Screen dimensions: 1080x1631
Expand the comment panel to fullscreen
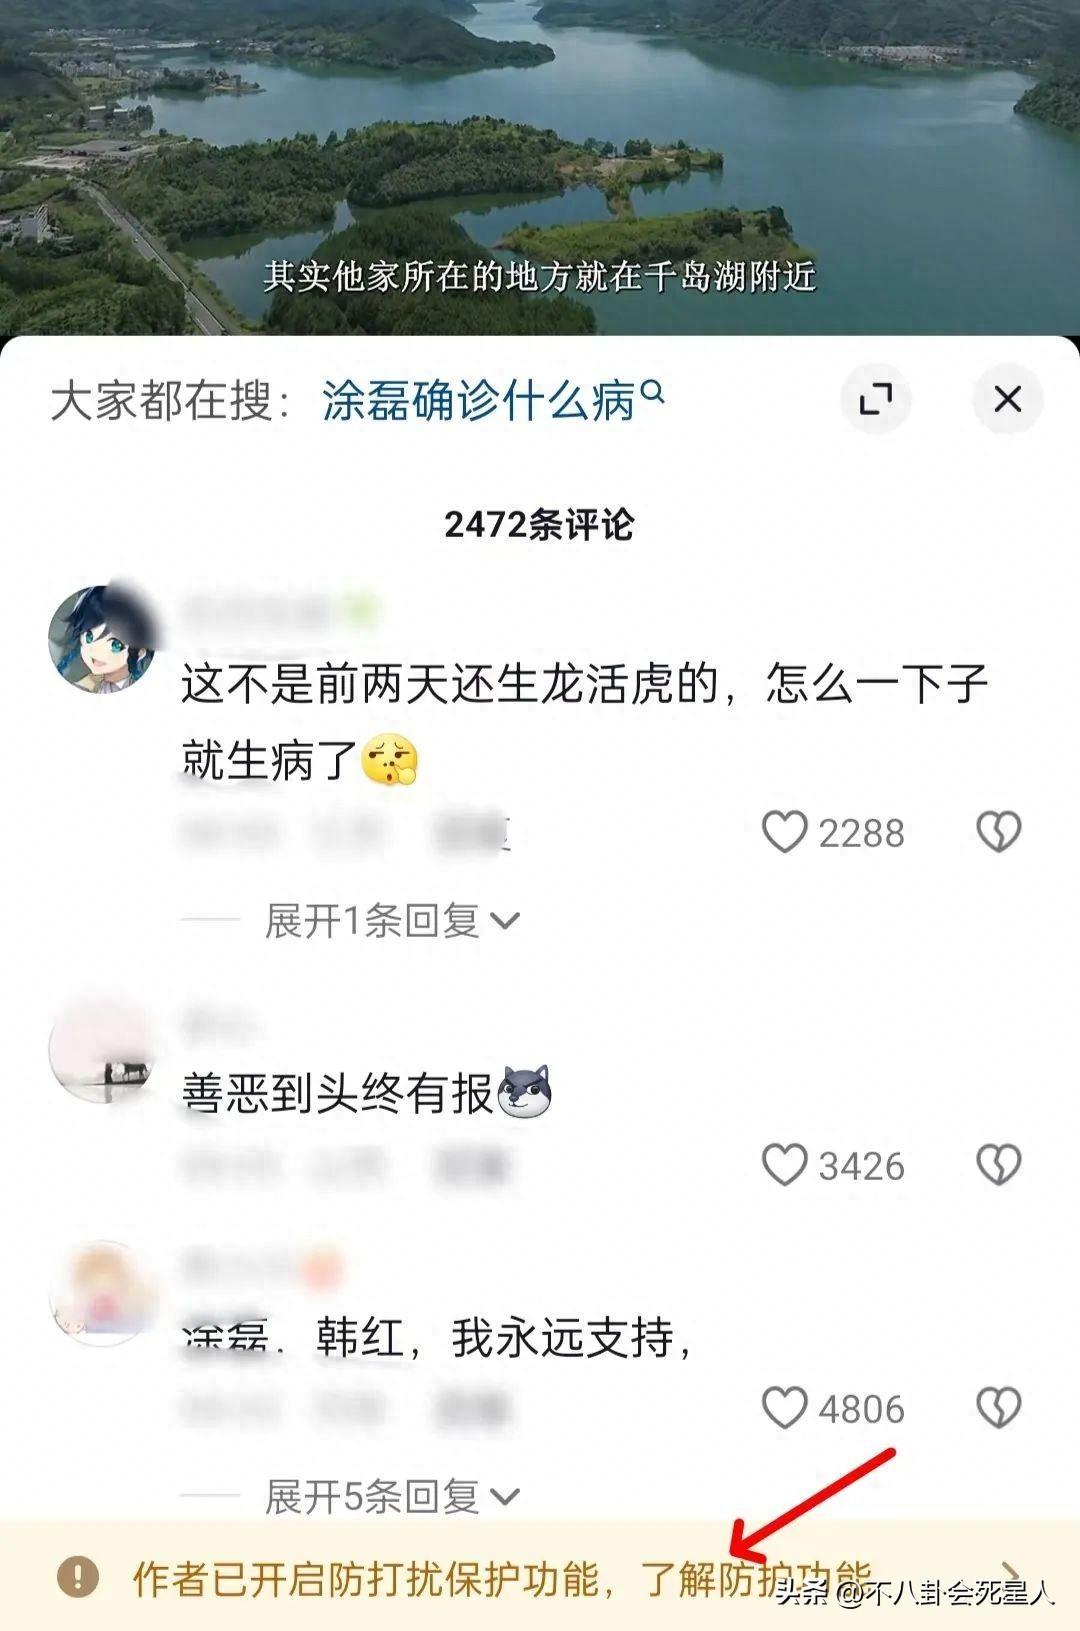point(876,400)
